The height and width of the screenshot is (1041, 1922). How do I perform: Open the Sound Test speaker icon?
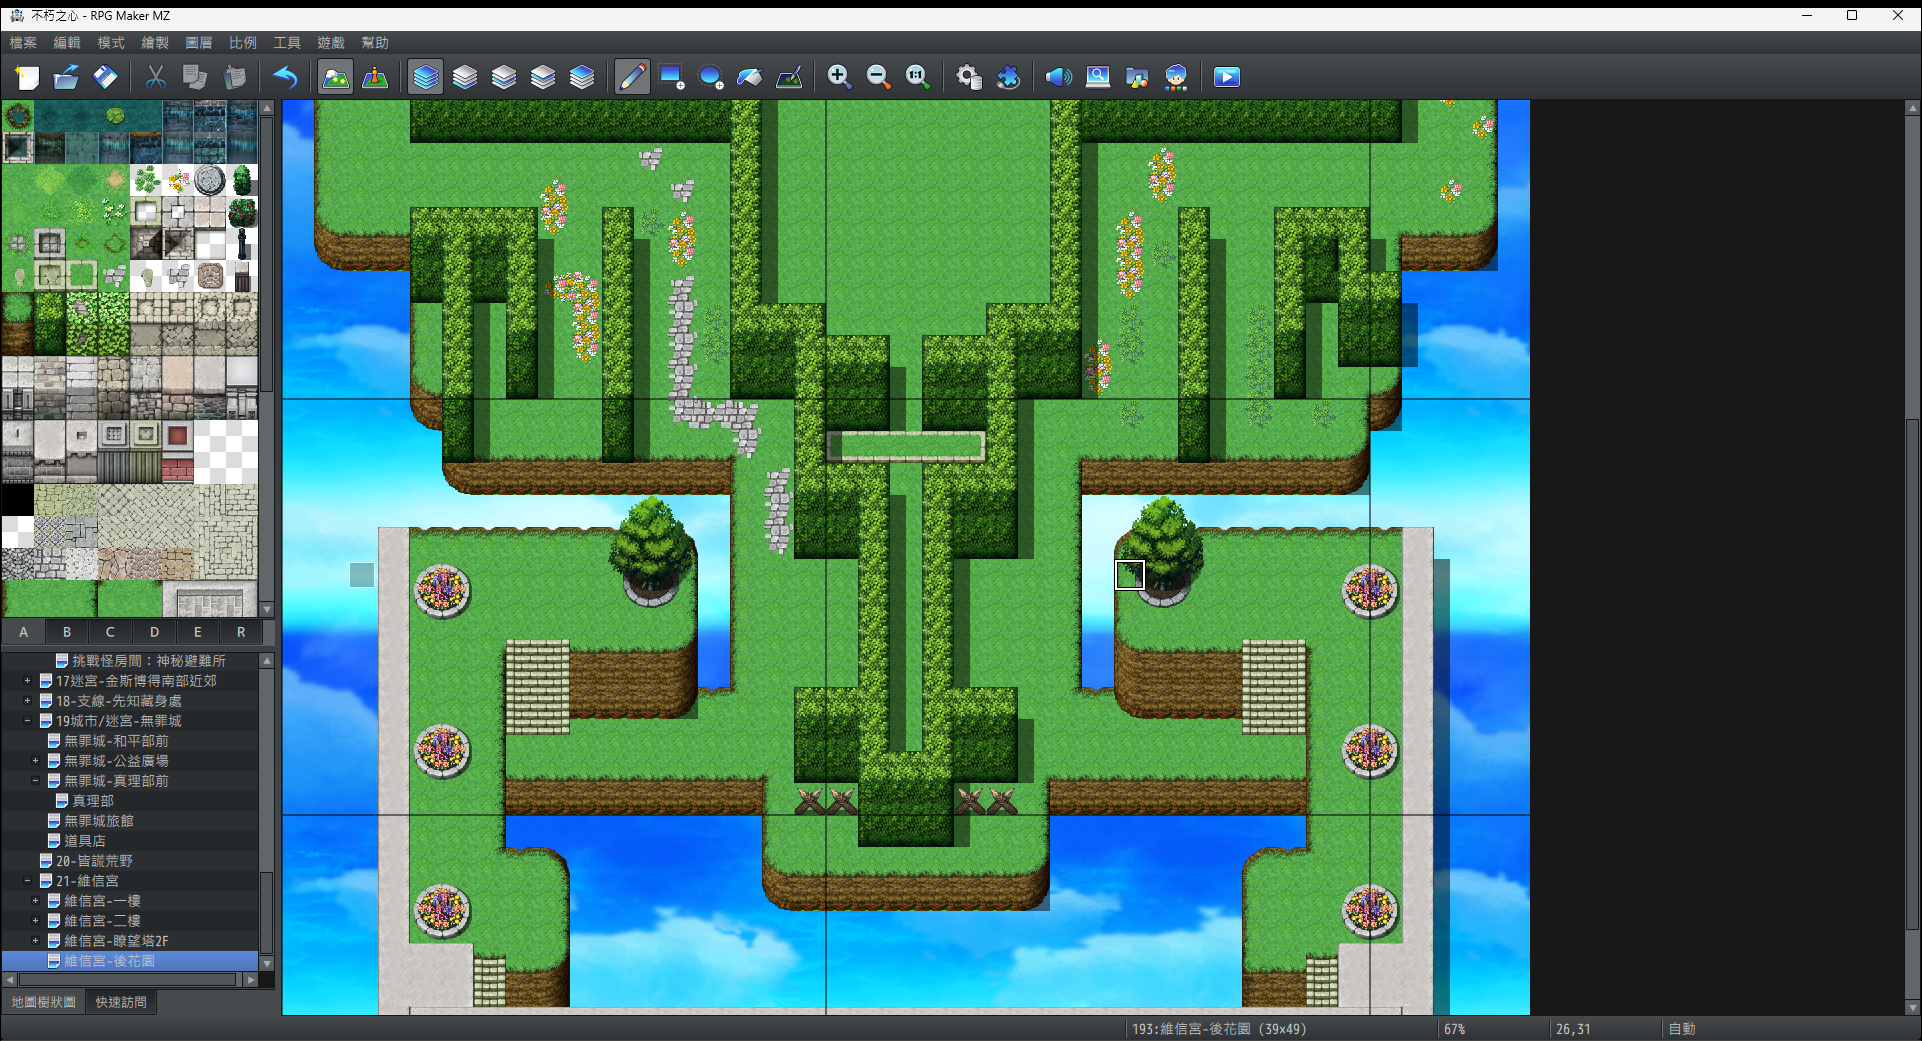[1059, 77]
